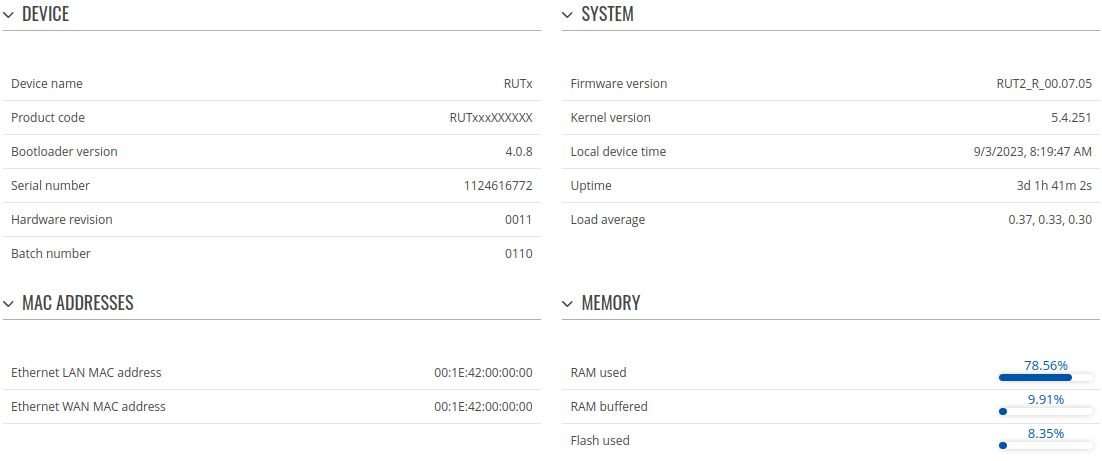
Task: Click the Ethernet LAN MAC address value
Action: [x=483, y=373]
